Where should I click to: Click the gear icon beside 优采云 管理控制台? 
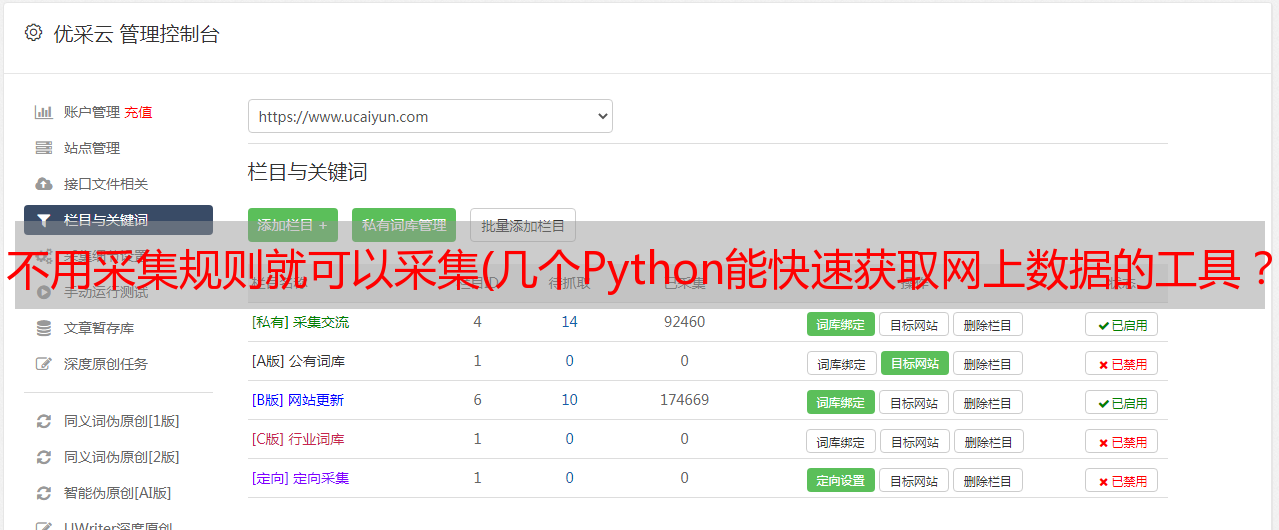coord(33,33)
